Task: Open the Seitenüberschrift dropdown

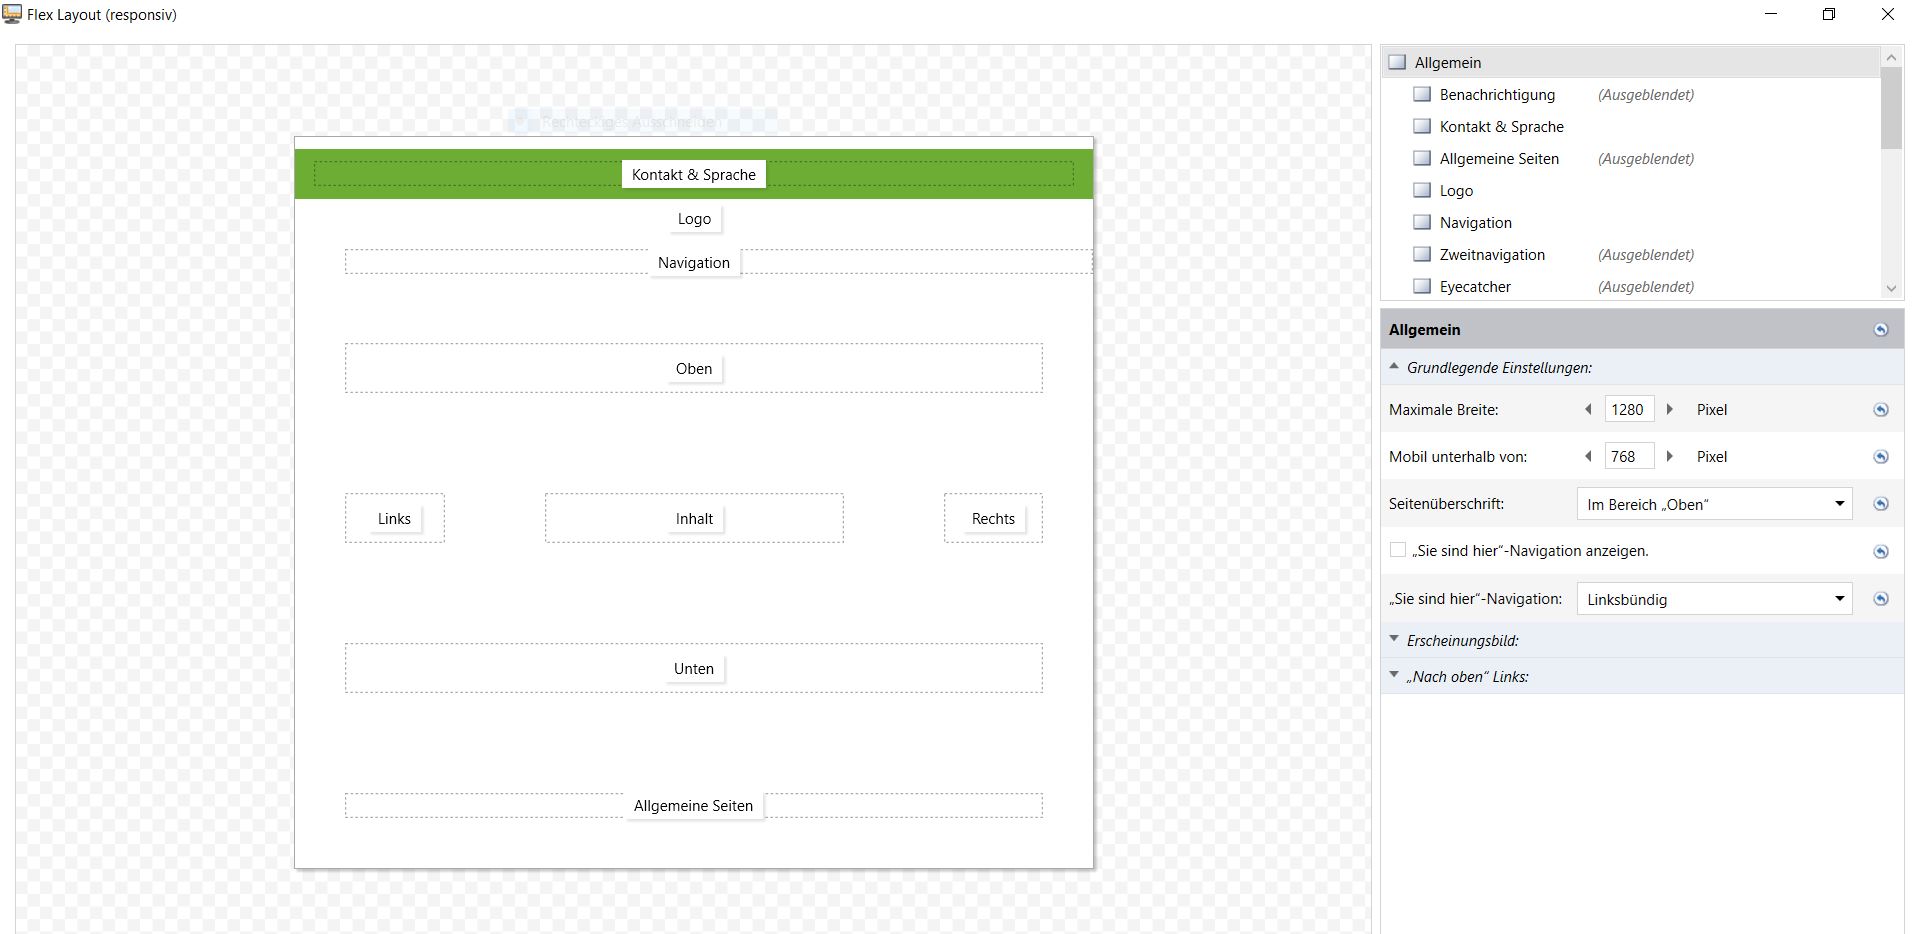Action: [x=1714, y=504]
